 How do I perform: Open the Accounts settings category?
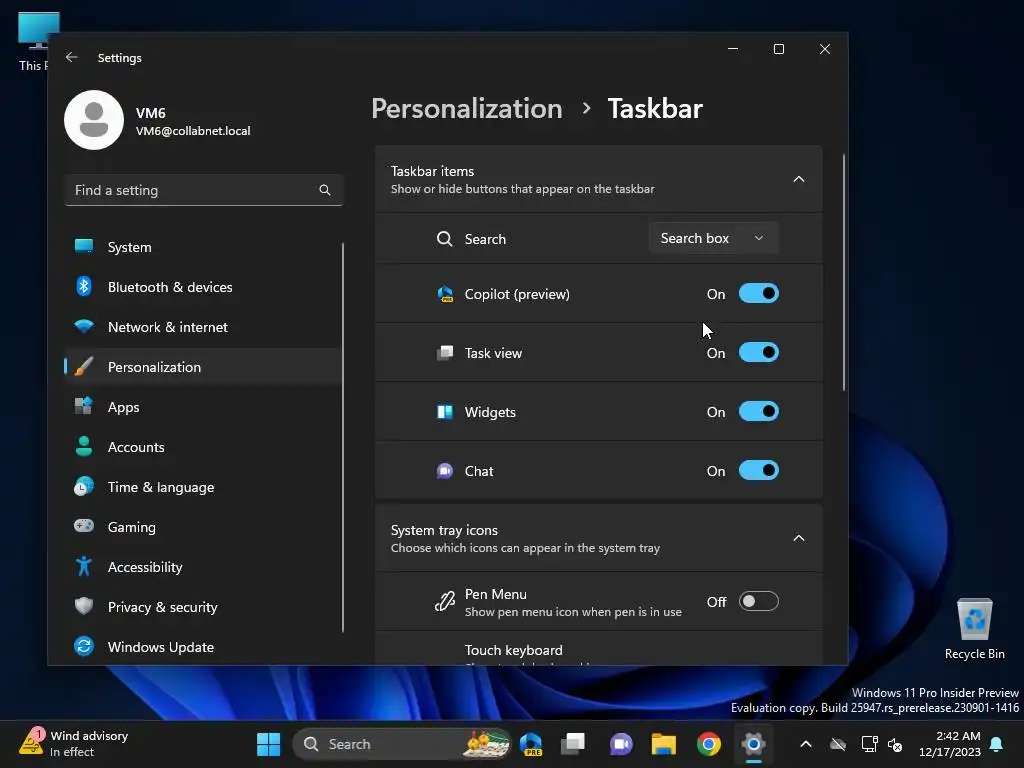(203, 447)
